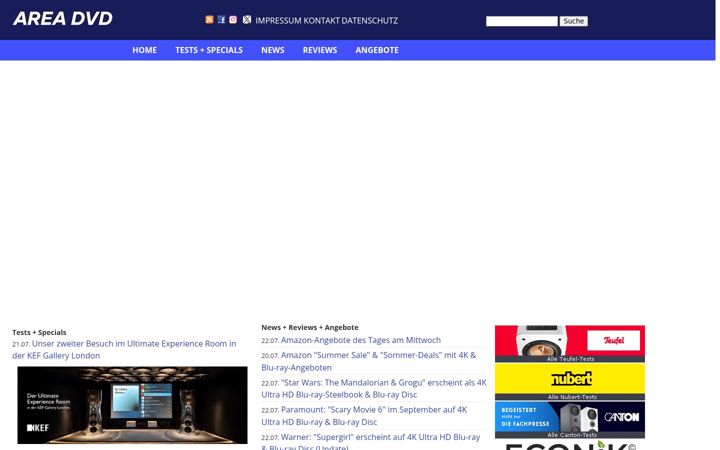Image resolution: width=720 pixels, height=450 pixels.
Task: Go to HOME in navigation bar
Action: click(145, 50)
